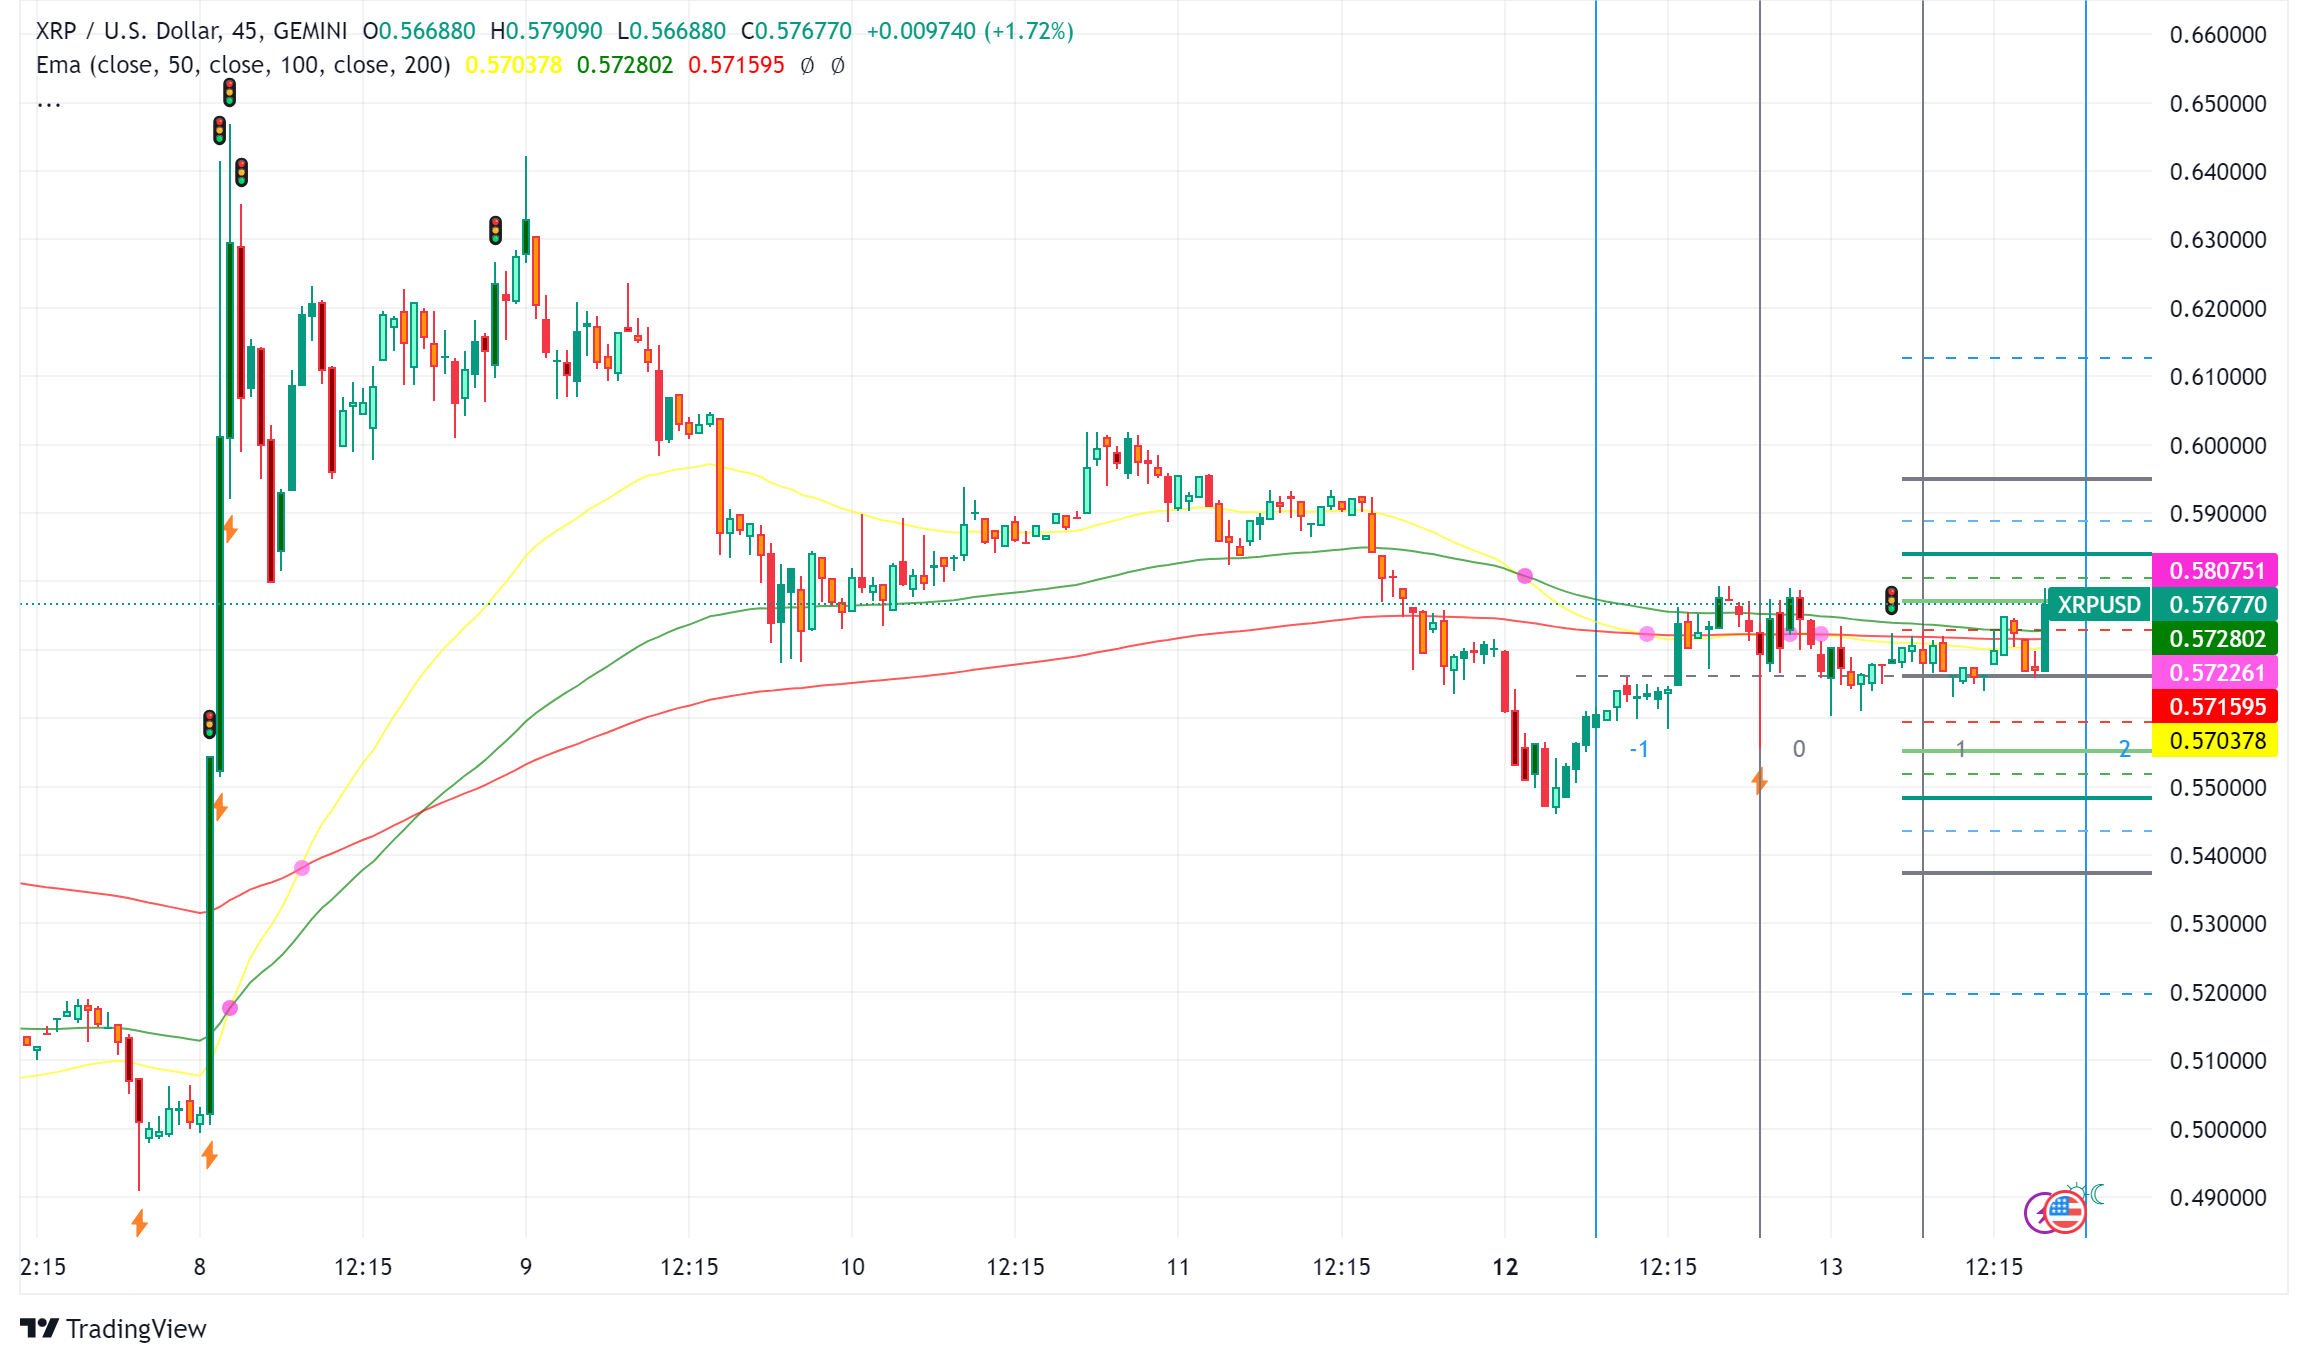Image resolution: width=2308 pixels, height=1364 pixels.
Task: Click the '11' date label on time axis
Action: (1178, 1267)
